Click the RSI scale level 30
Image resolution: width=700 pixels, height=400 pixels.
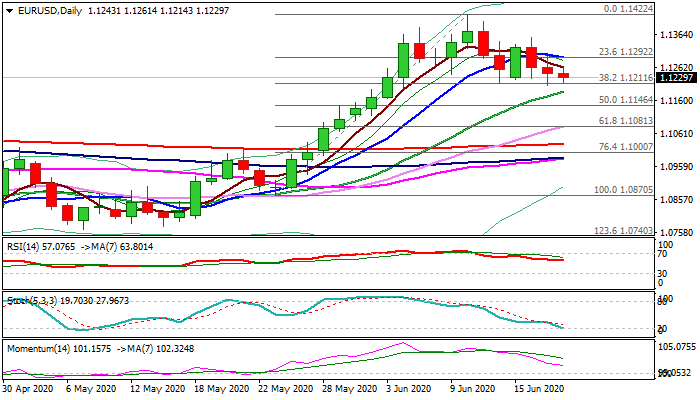(x=663, y=274)
